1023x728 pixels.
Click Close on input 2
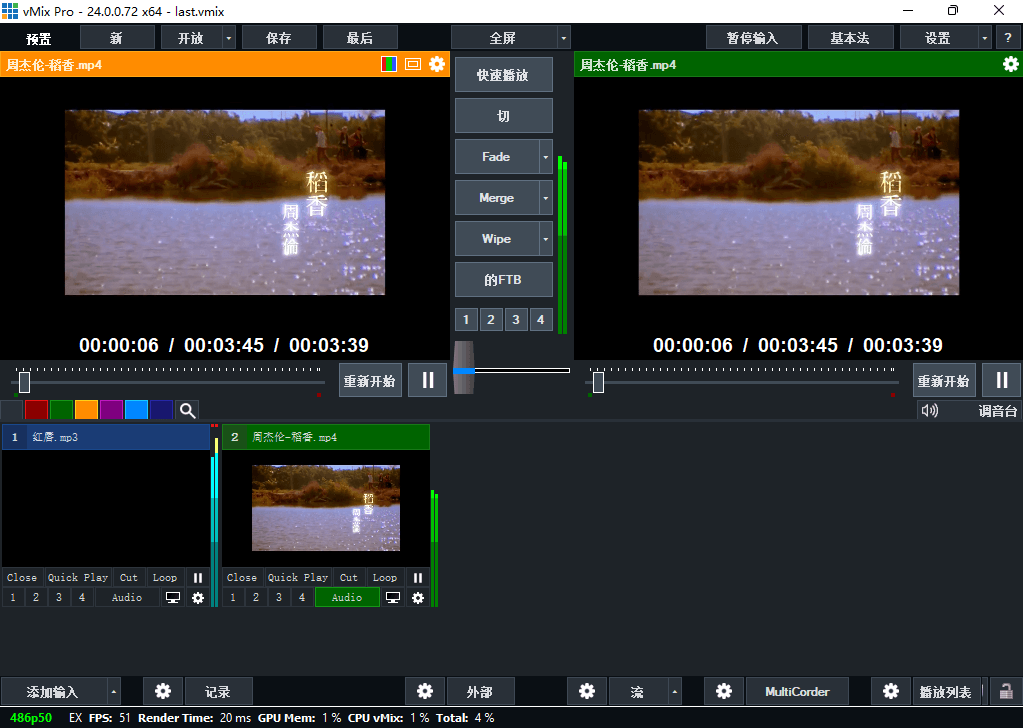click(241, 577)
